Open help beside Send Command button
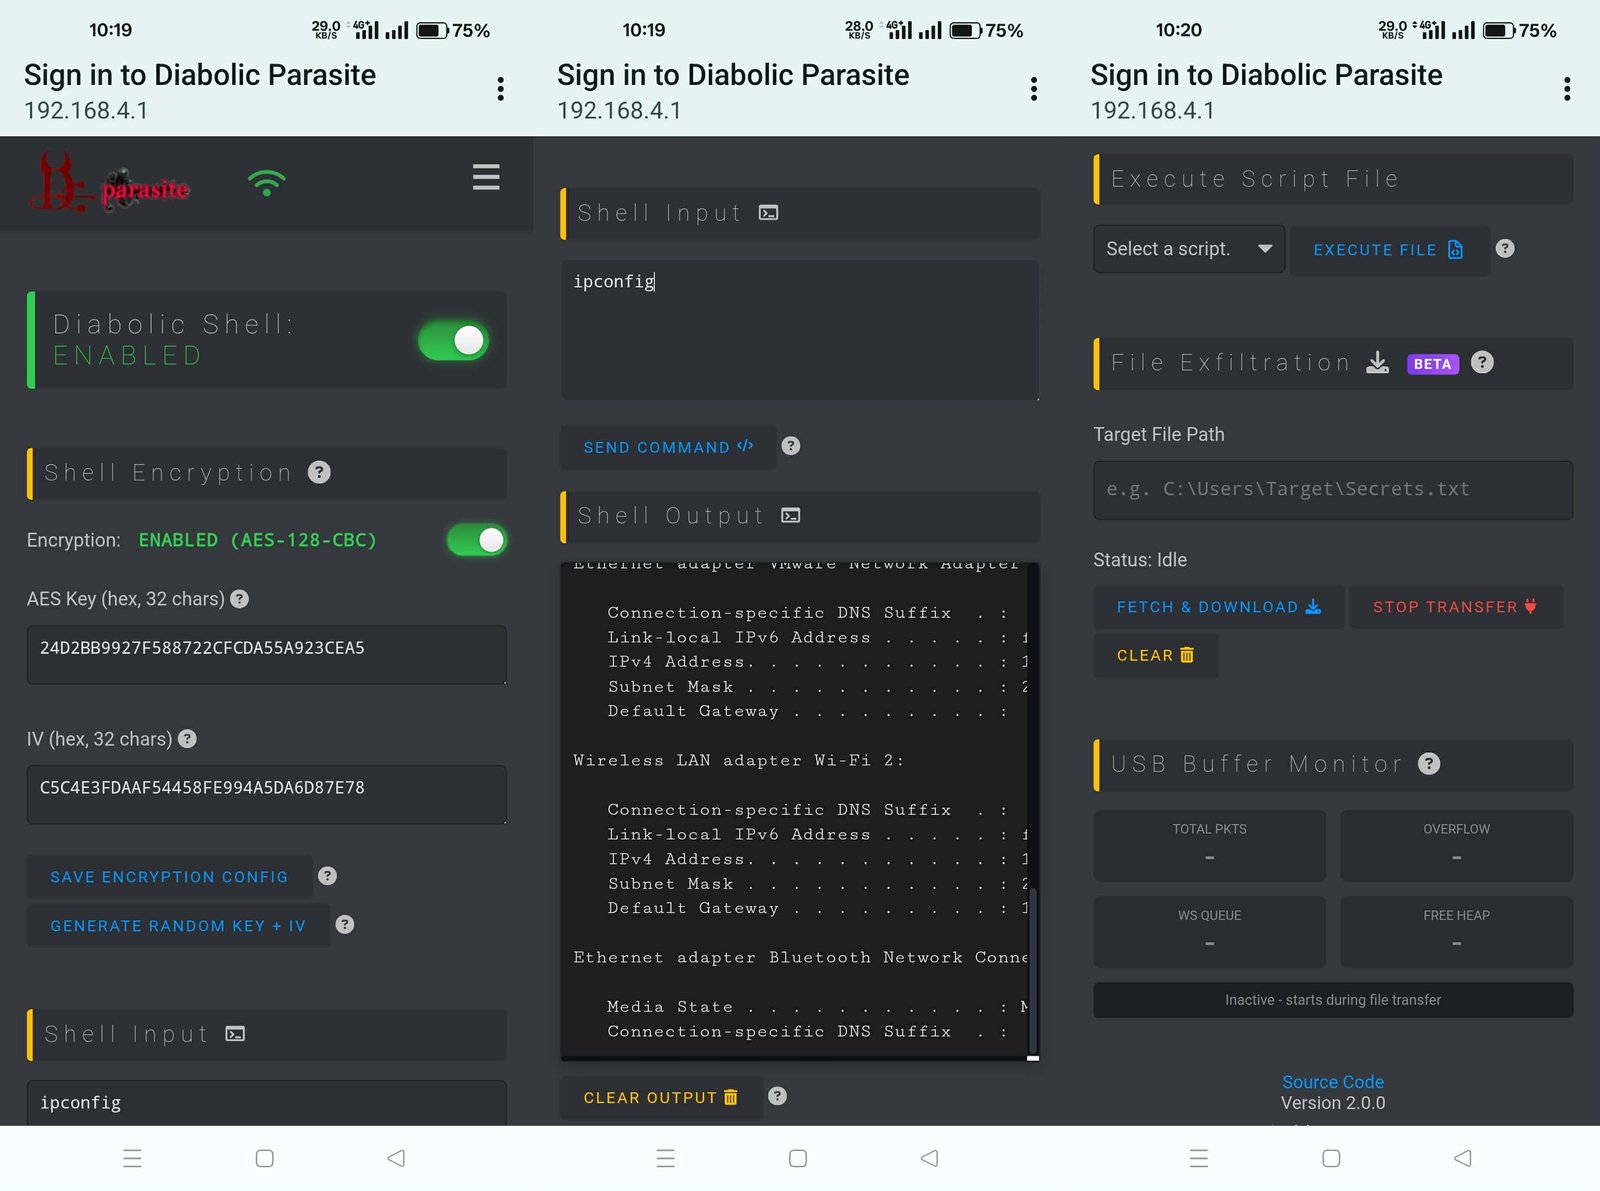 pos(791,446)
